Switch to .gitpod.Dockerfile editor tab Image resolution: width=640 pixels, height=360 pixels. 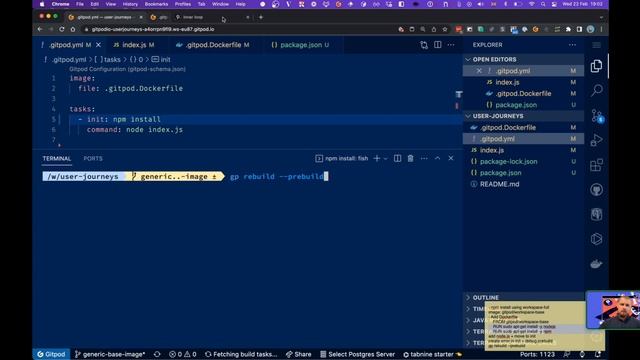(x=213, y=45)
